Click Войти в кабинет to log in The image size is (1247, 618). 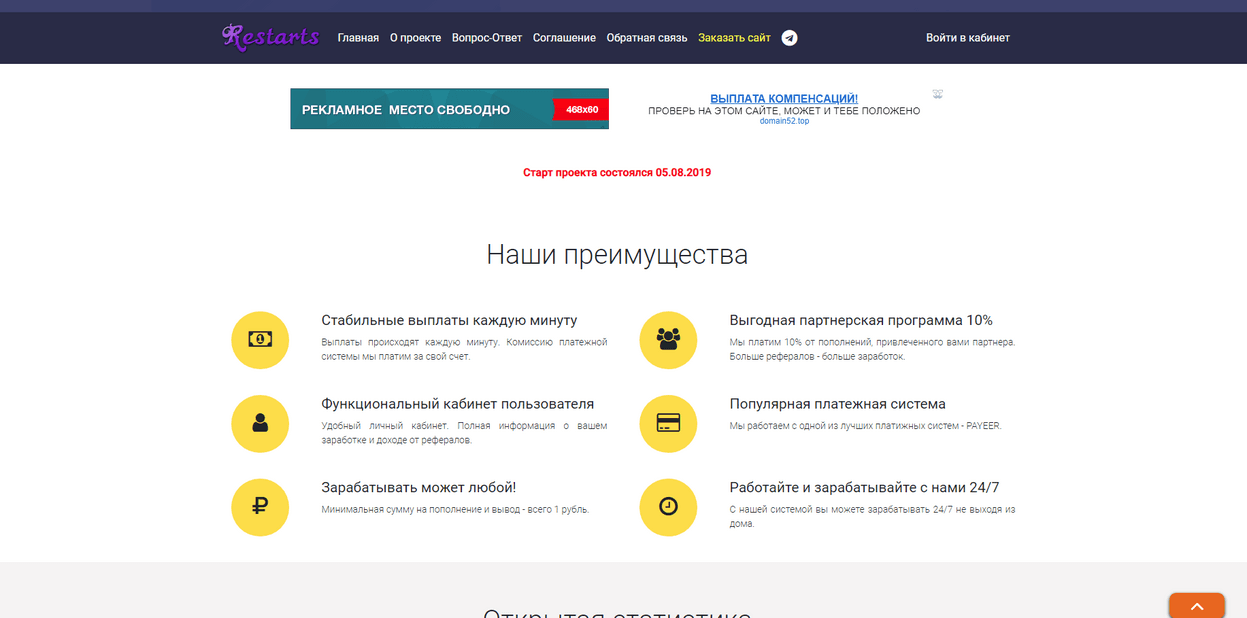(x=967, y=38)
